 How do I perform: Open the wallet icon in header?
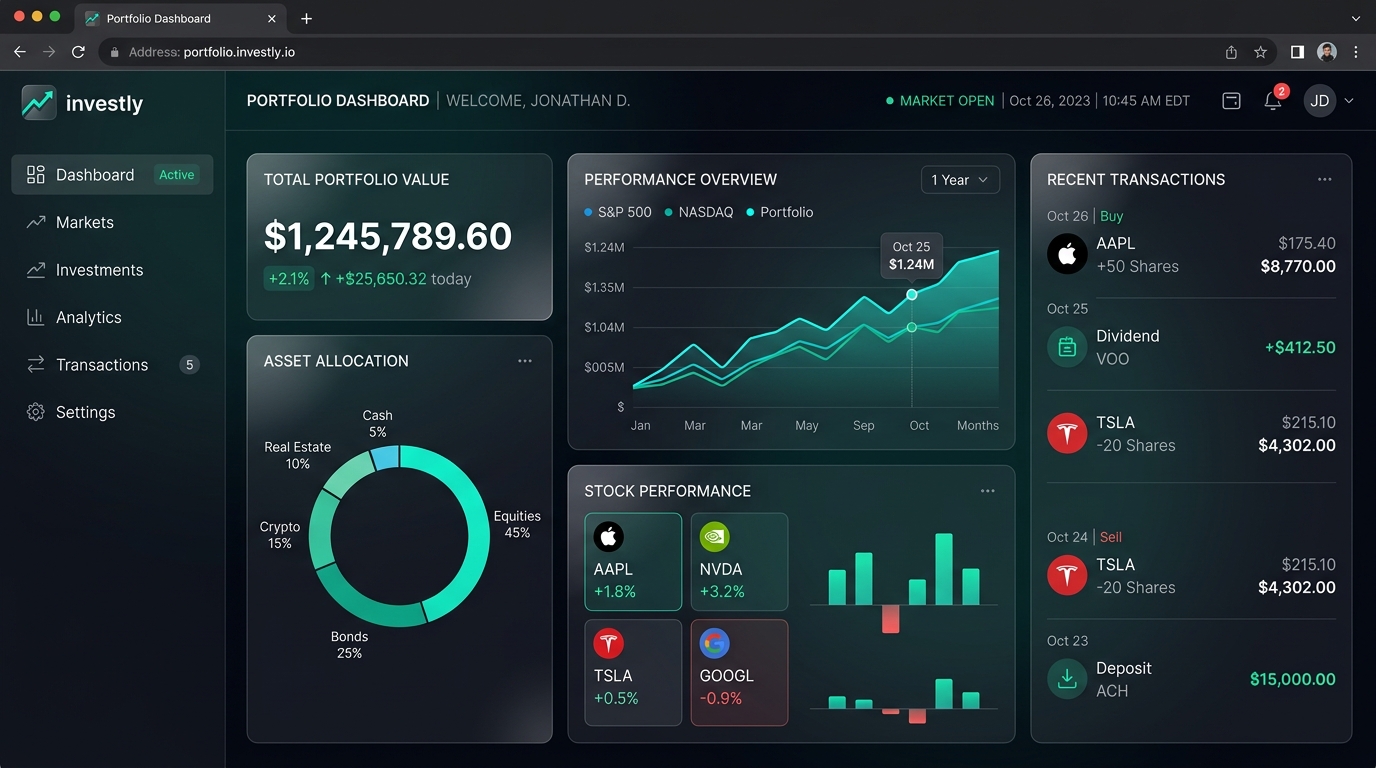(x=1231, y=101)
